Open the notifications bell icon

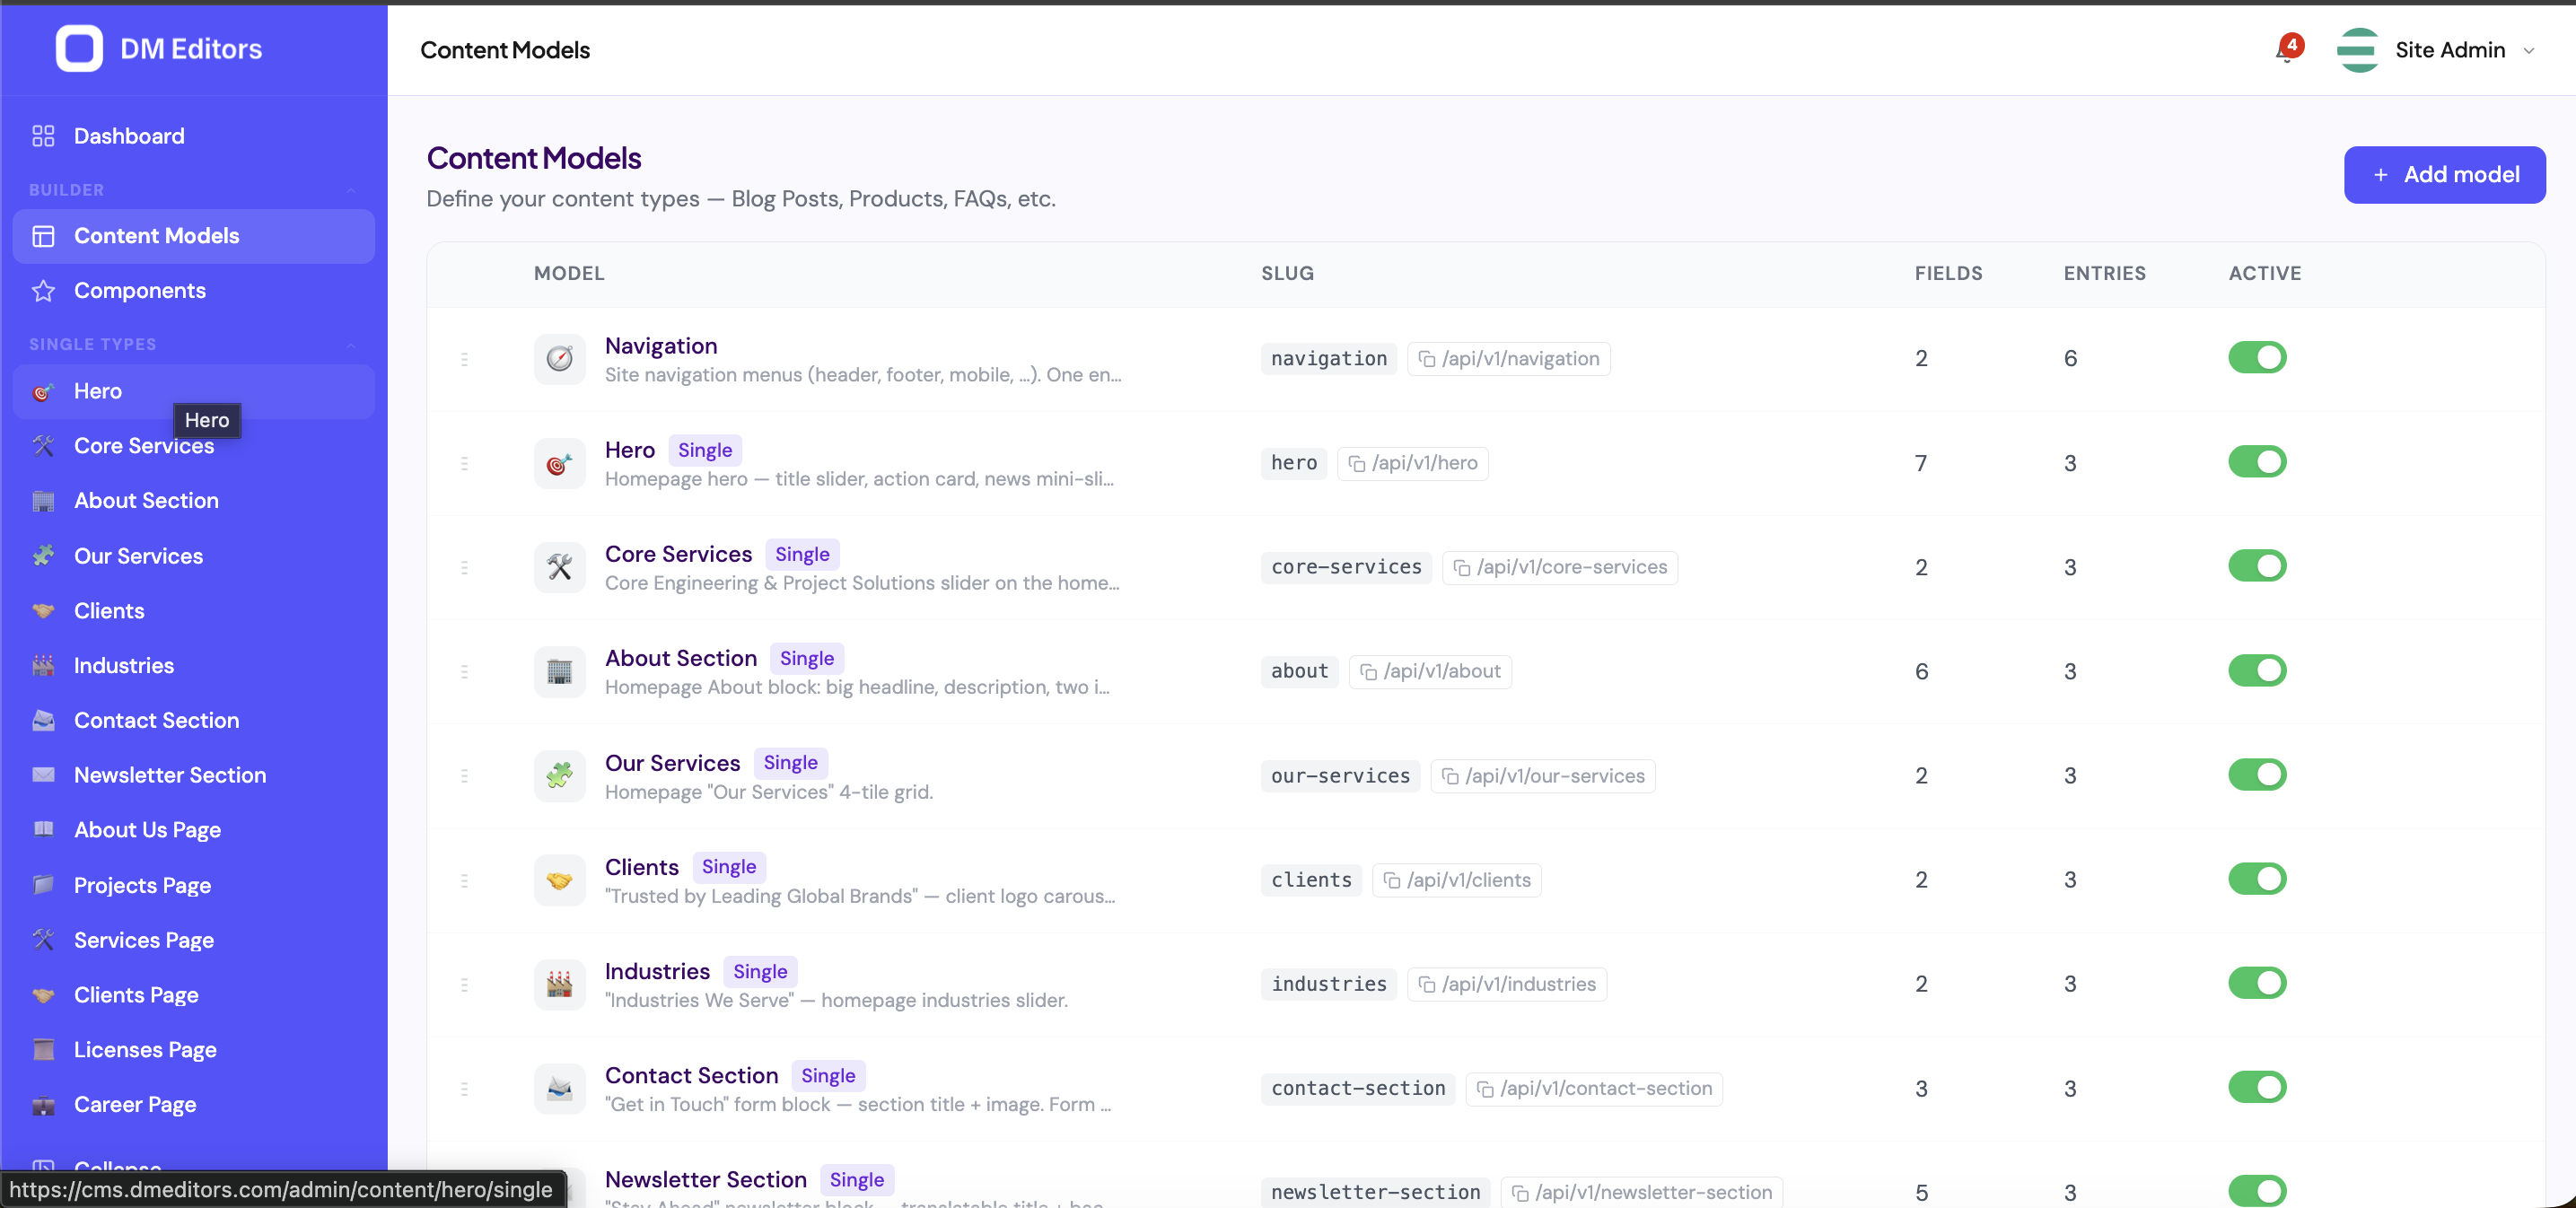[2287, 50]
